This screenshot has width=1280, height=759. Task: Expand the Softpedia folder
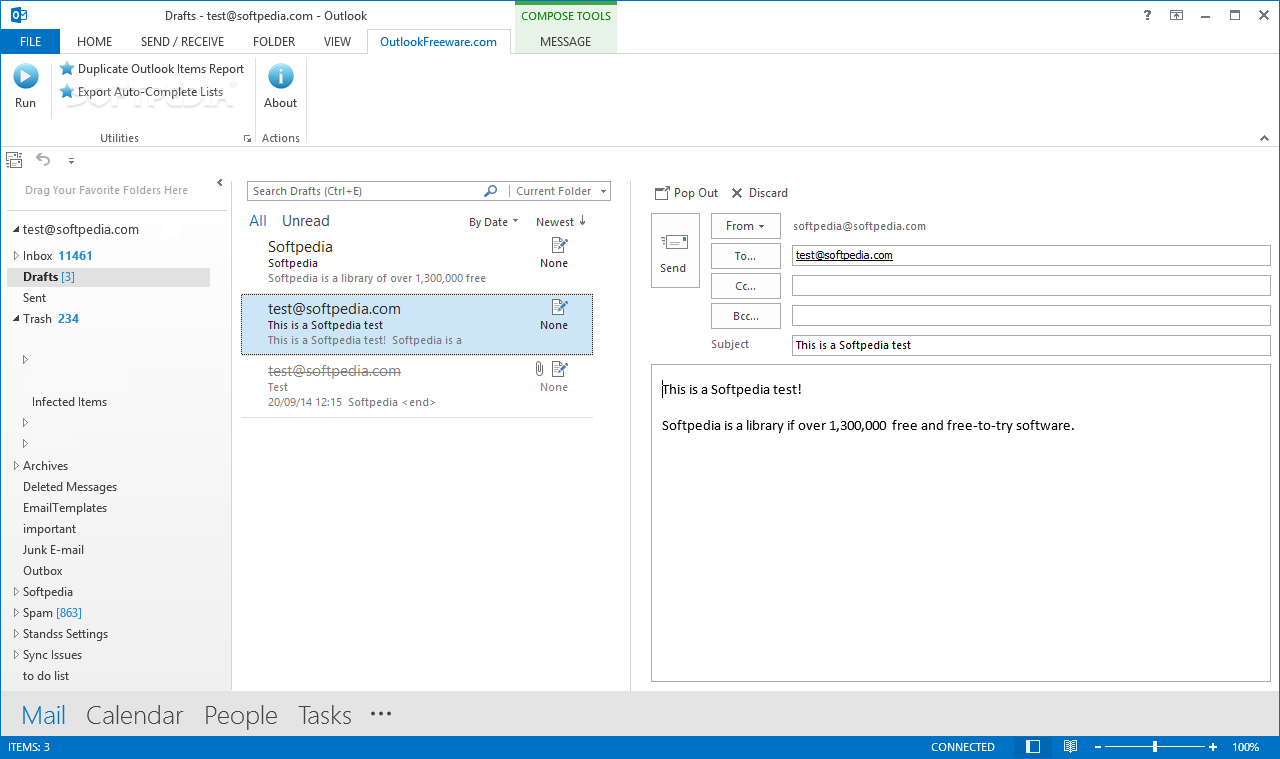coord(16,592)
